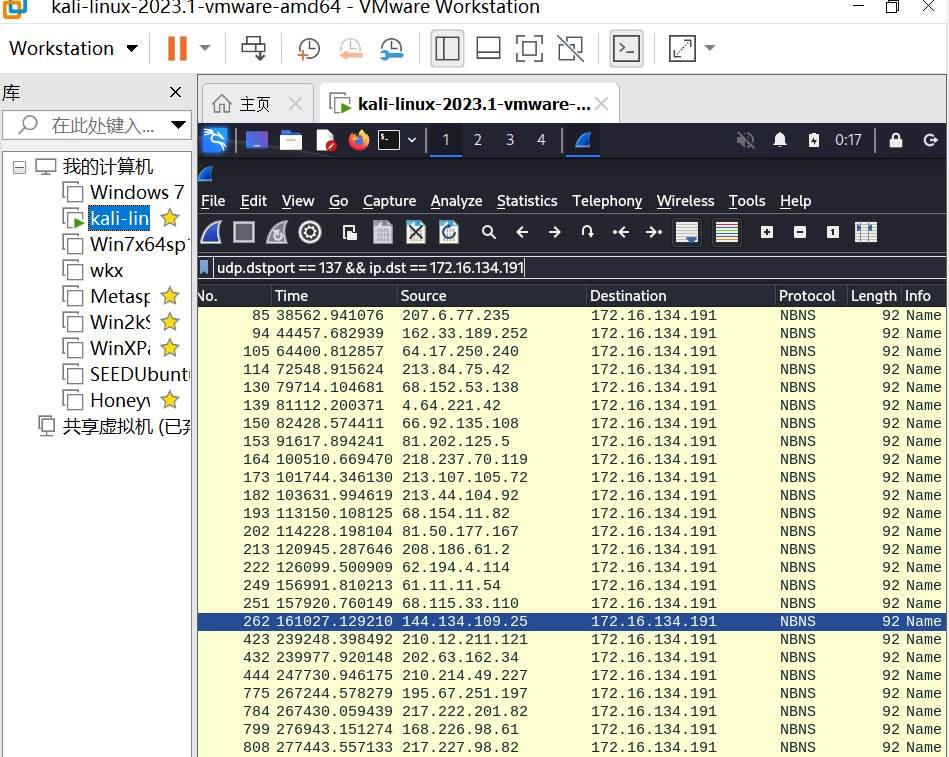This screenshot has width=949, height=757.
Task: Toggle VMware library sidebar view
Action: [x=447, y=48]
